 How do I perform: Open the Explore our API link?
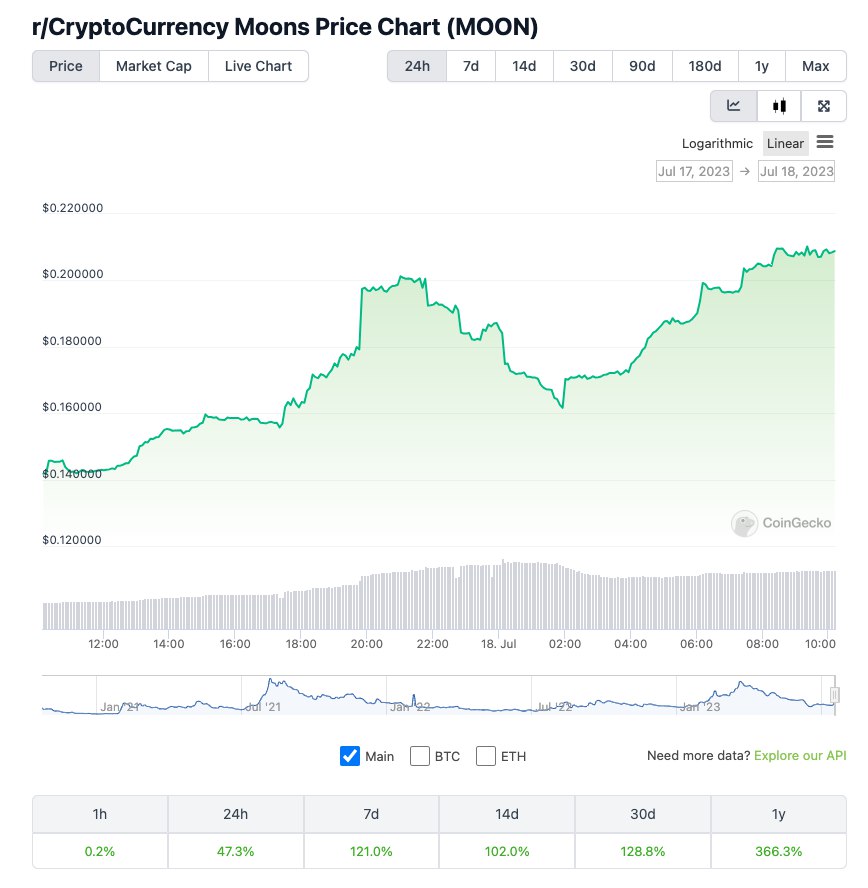click(x=800, y=755)
